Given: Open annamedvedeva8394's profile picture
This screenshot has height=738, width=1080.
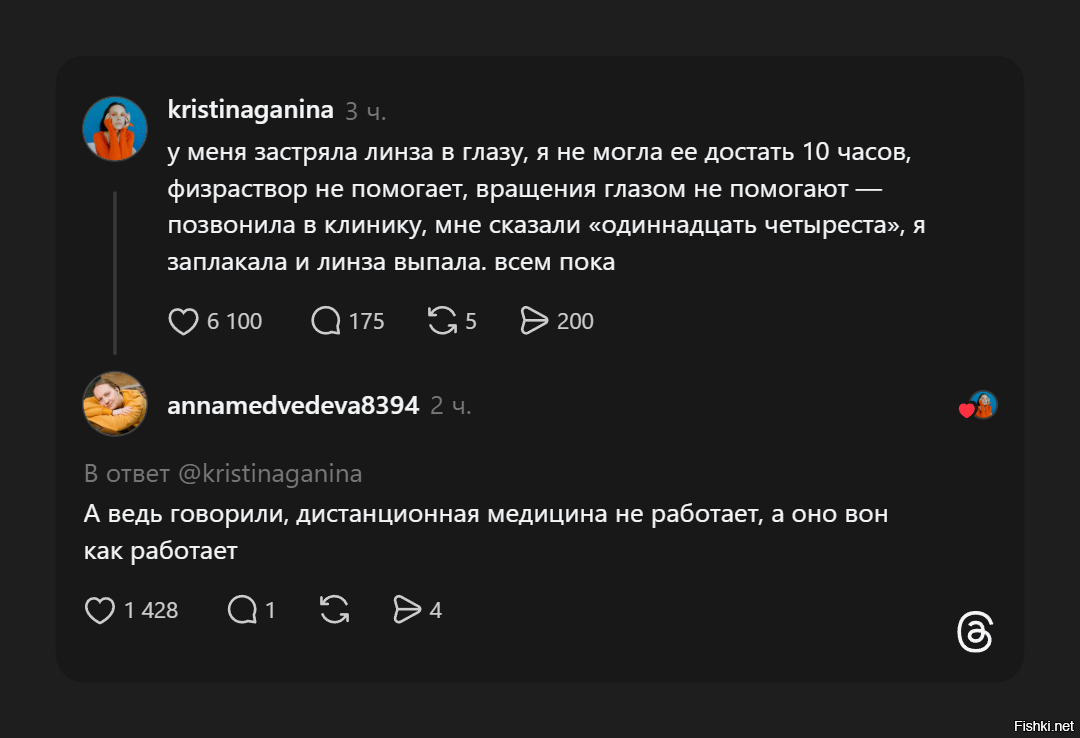Looking at the screenshot, I should coord(115,404).
